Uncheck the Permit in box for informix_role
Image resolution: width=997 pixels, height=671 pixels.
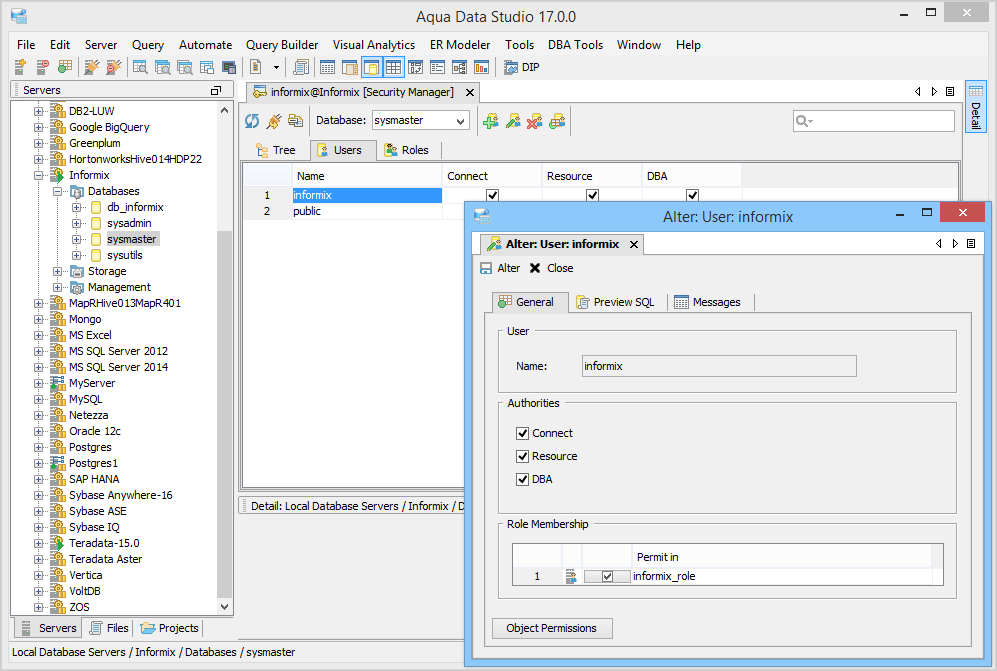tap(607, 576)
